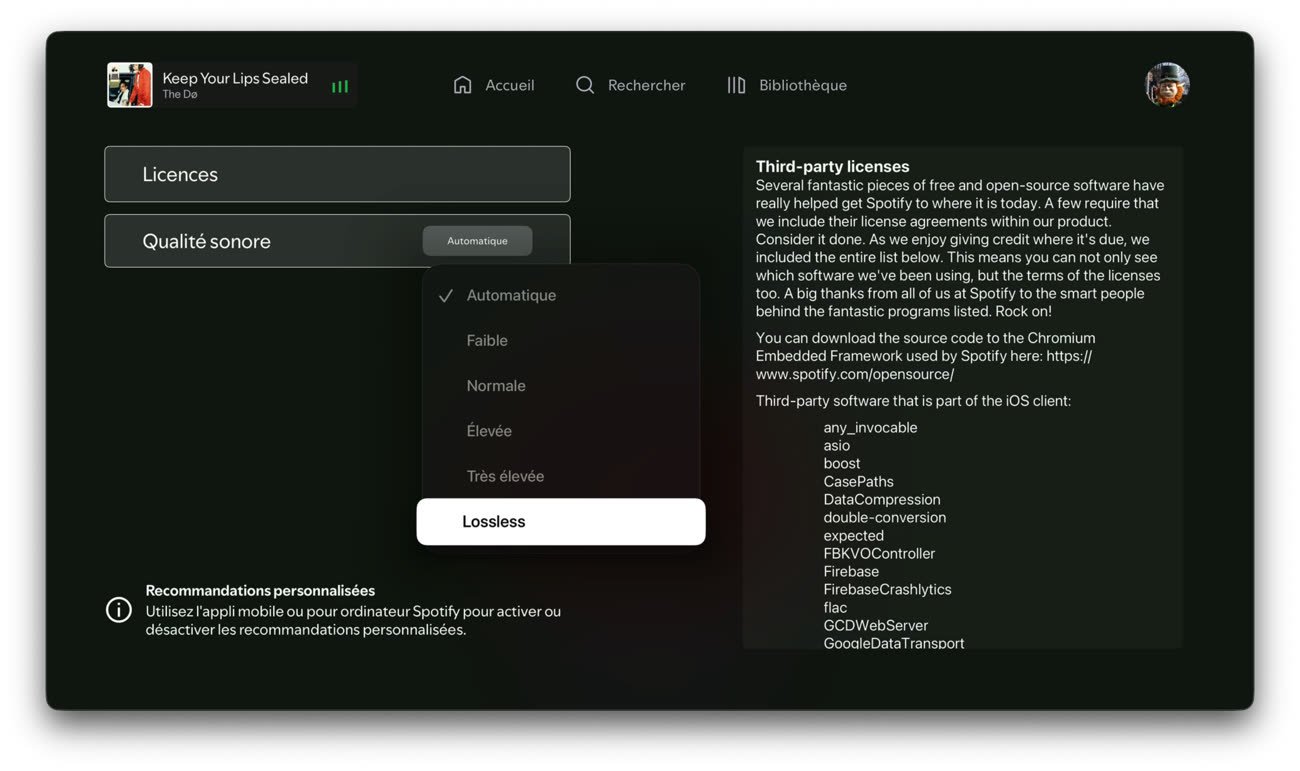Open the Licences settings row

[337, 174]
